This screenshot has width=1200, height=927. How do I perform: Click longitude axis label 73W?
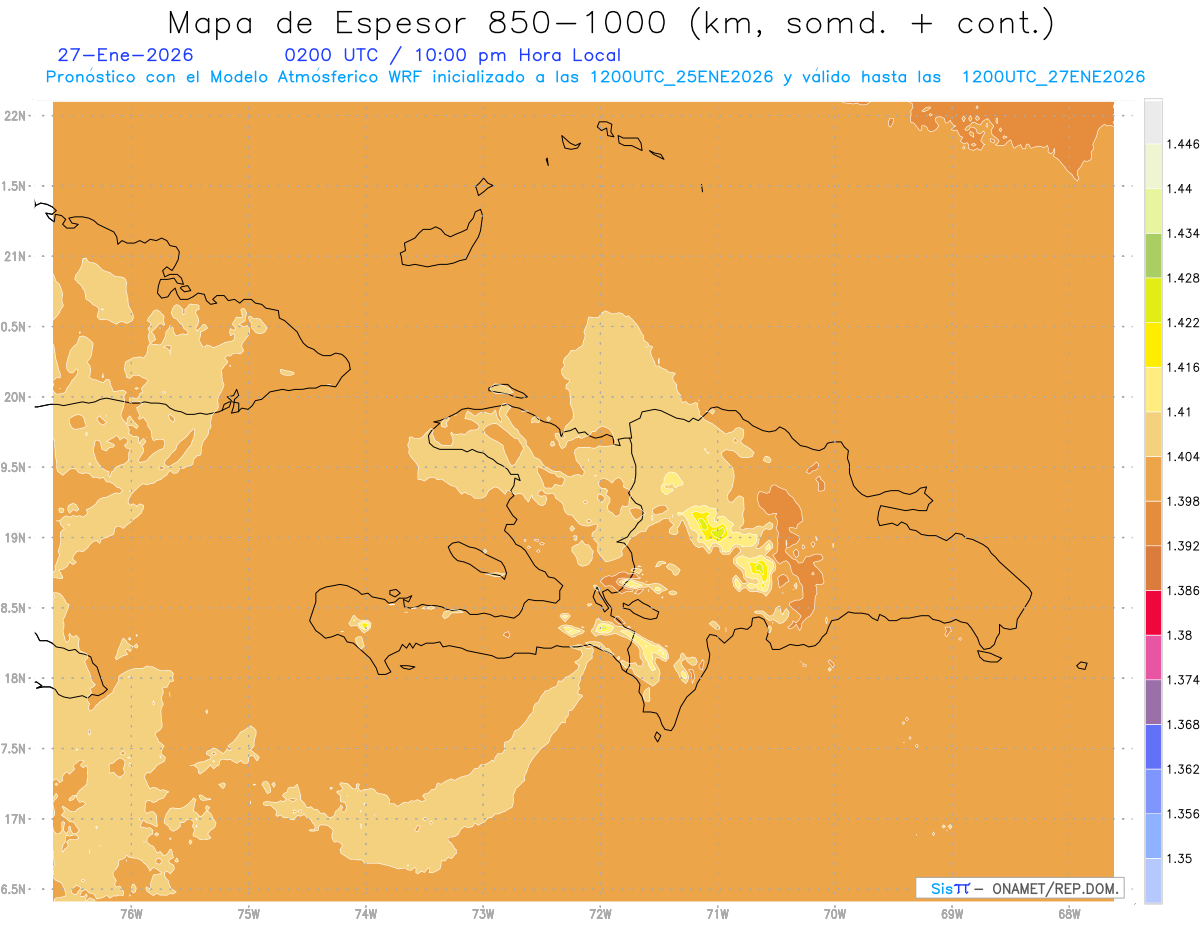pyautogui.click(x=483, y=913)
